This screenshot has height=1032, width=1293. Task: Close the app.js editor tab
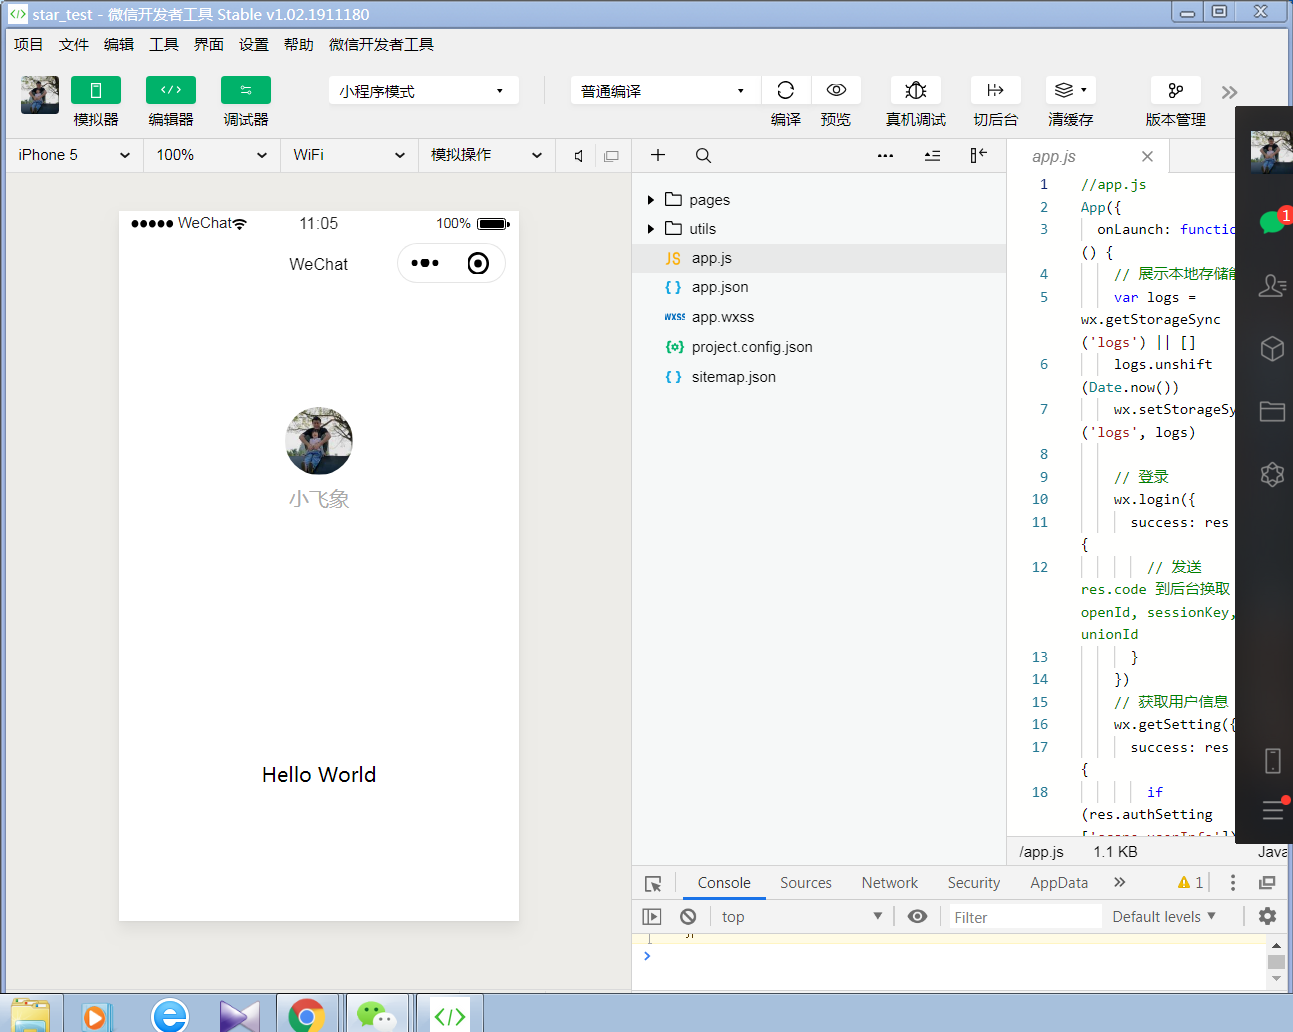pos(1147,156)
